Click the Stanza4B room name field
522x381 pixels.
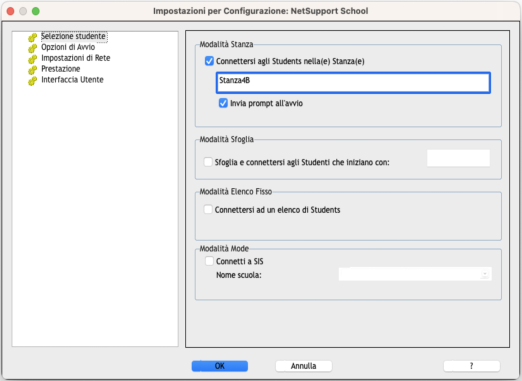[x=353, y=82]
